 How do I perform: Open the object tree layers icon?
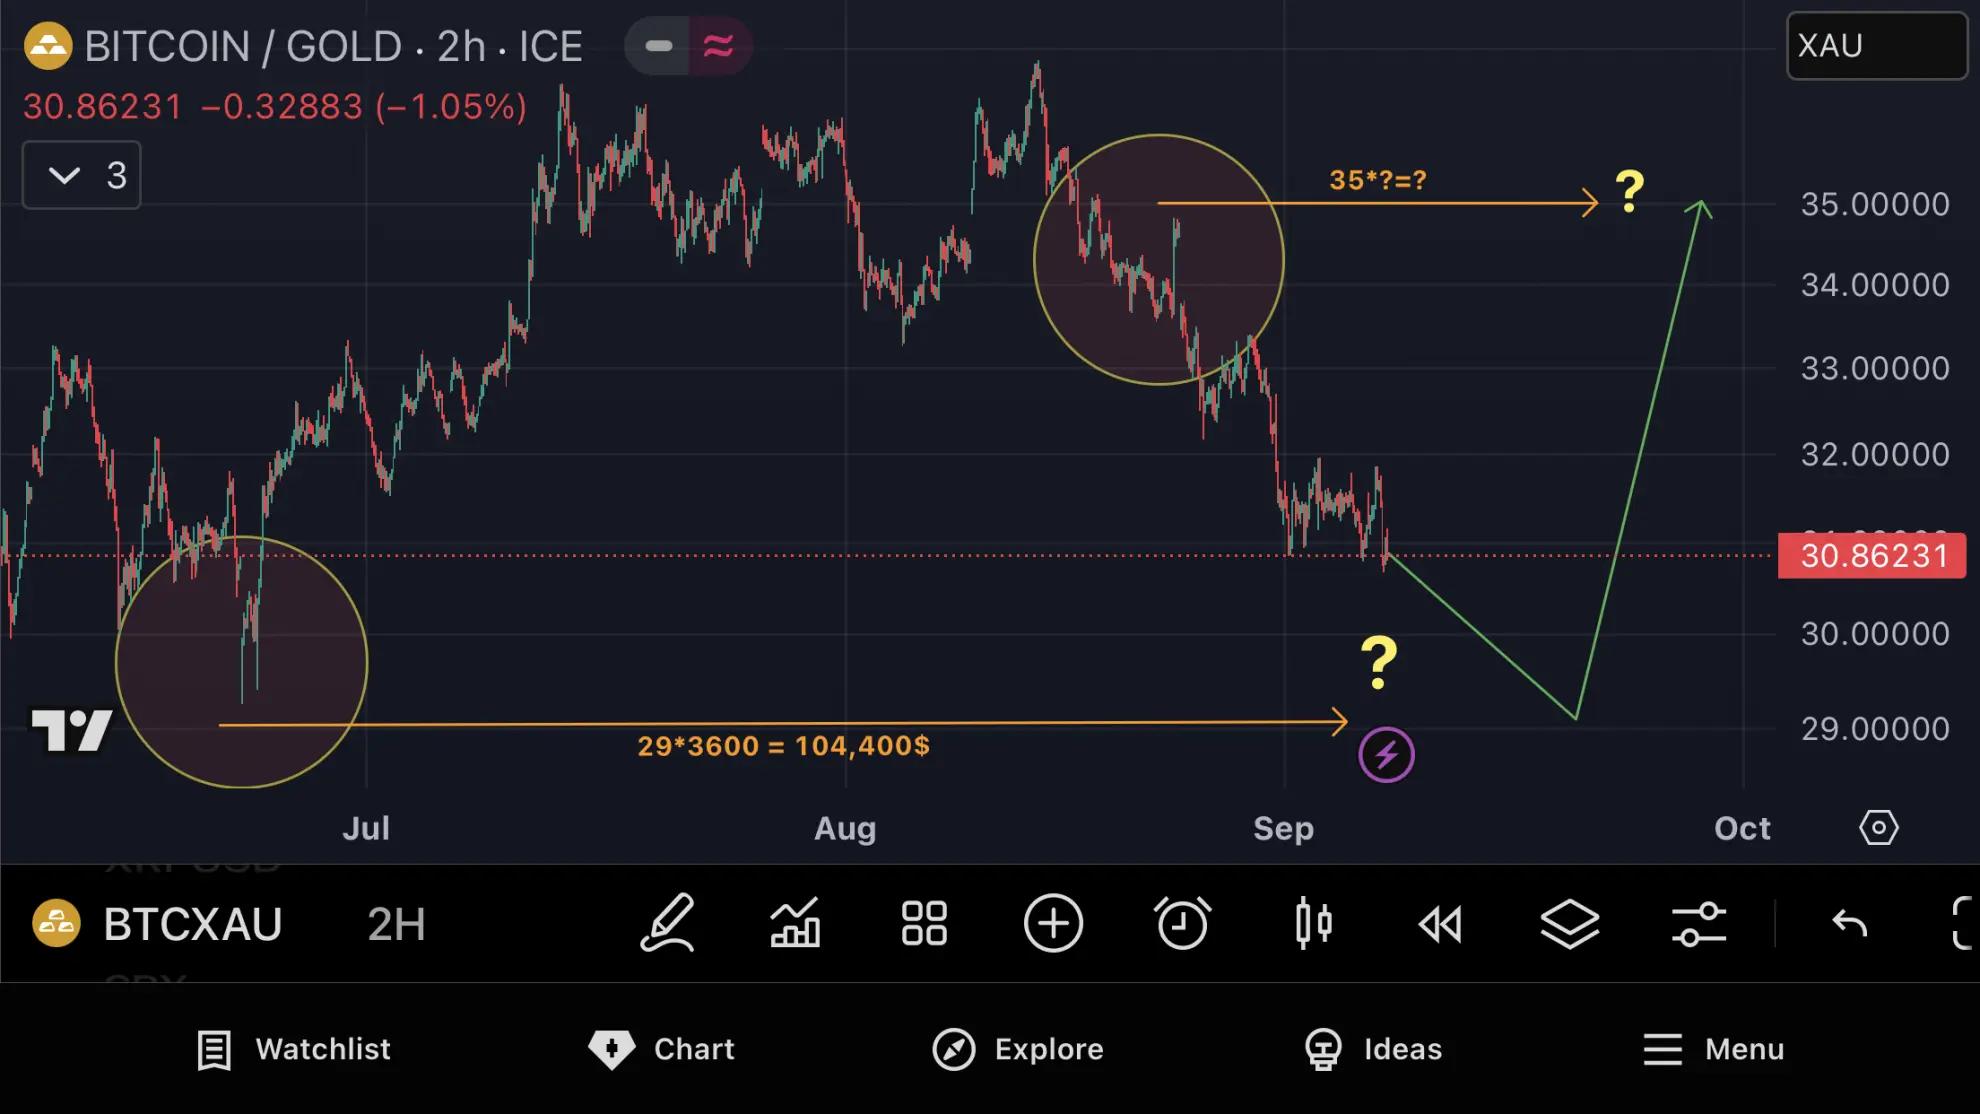(1569, 923)
